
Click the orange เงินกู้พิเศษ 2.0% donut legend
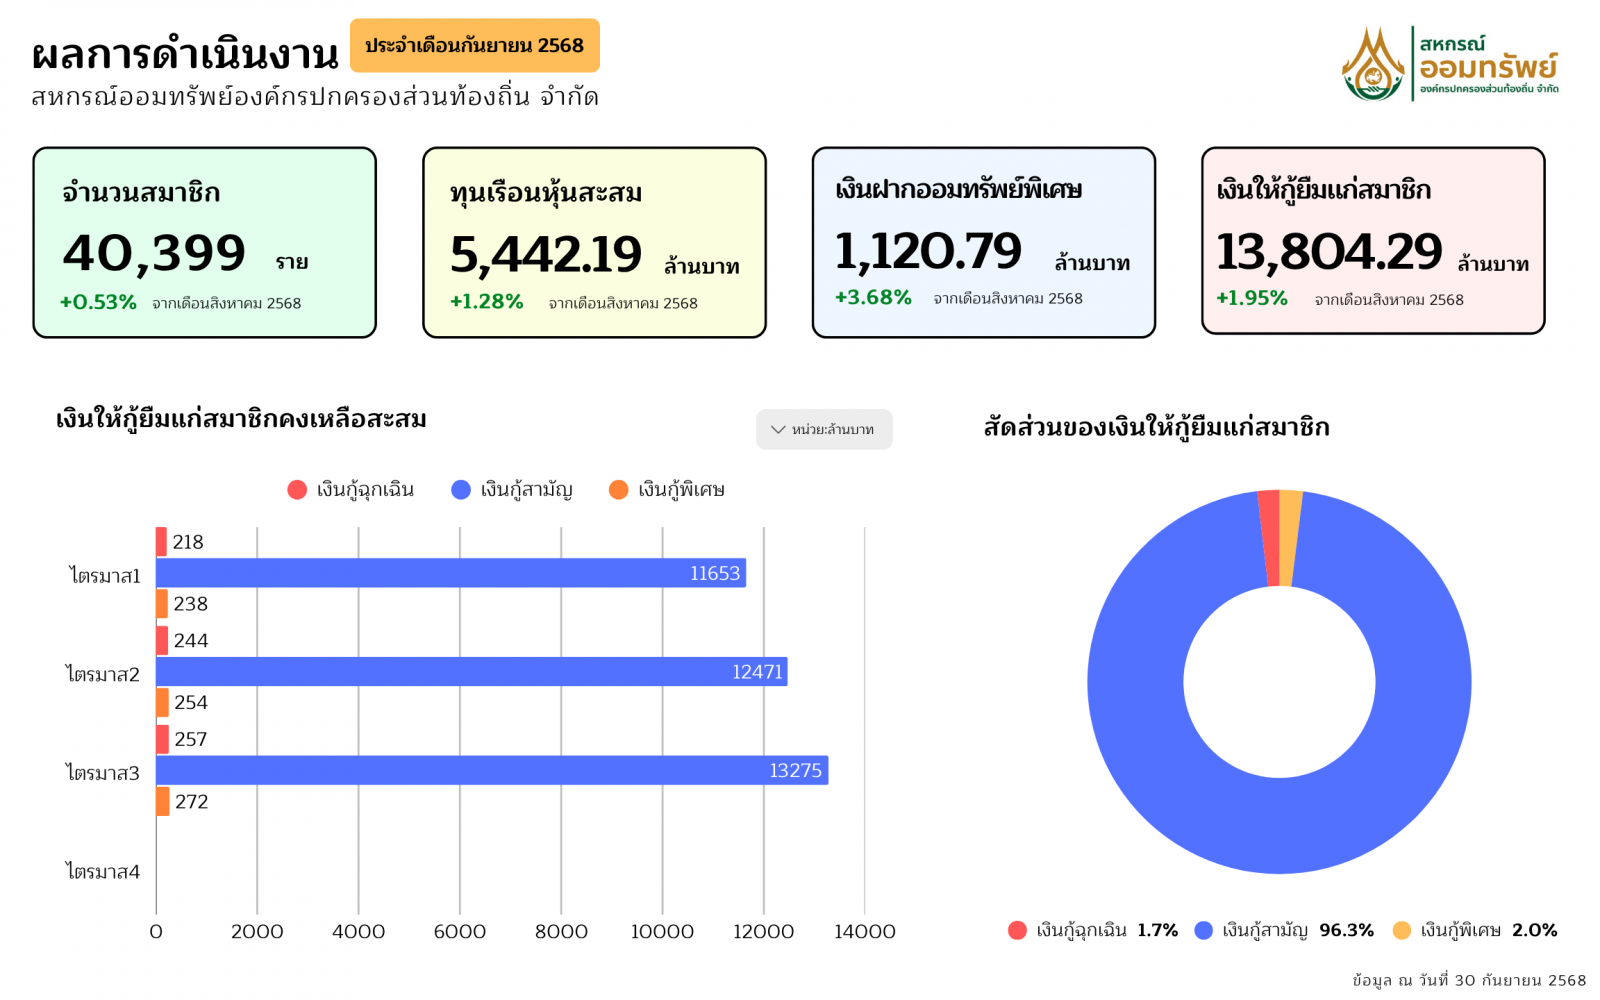point(1476,930)
